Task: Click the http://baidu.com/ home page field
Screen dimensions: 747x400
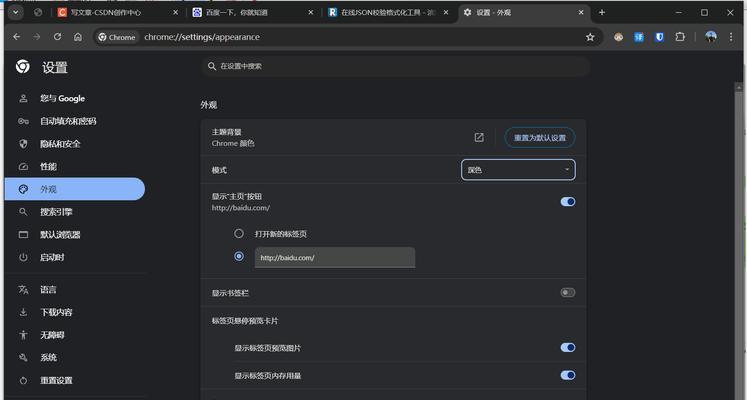Action: point(335,258)
